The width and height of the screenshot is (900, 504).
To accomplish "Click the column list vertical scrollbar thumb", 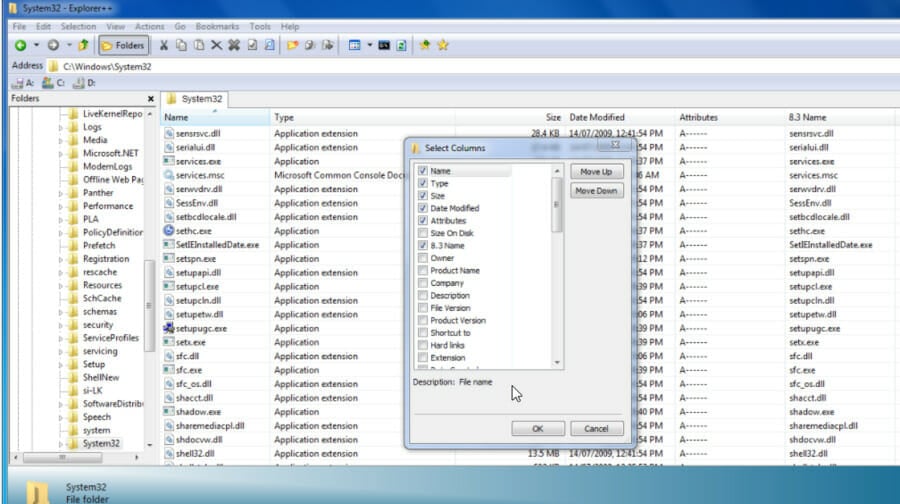I will tap(556, 205).
